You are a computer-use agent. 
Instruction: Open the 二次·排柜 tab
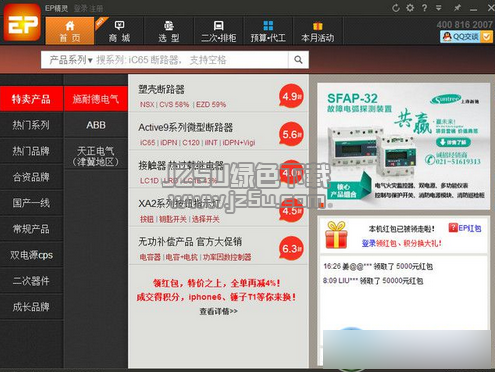tap(218, 31)
